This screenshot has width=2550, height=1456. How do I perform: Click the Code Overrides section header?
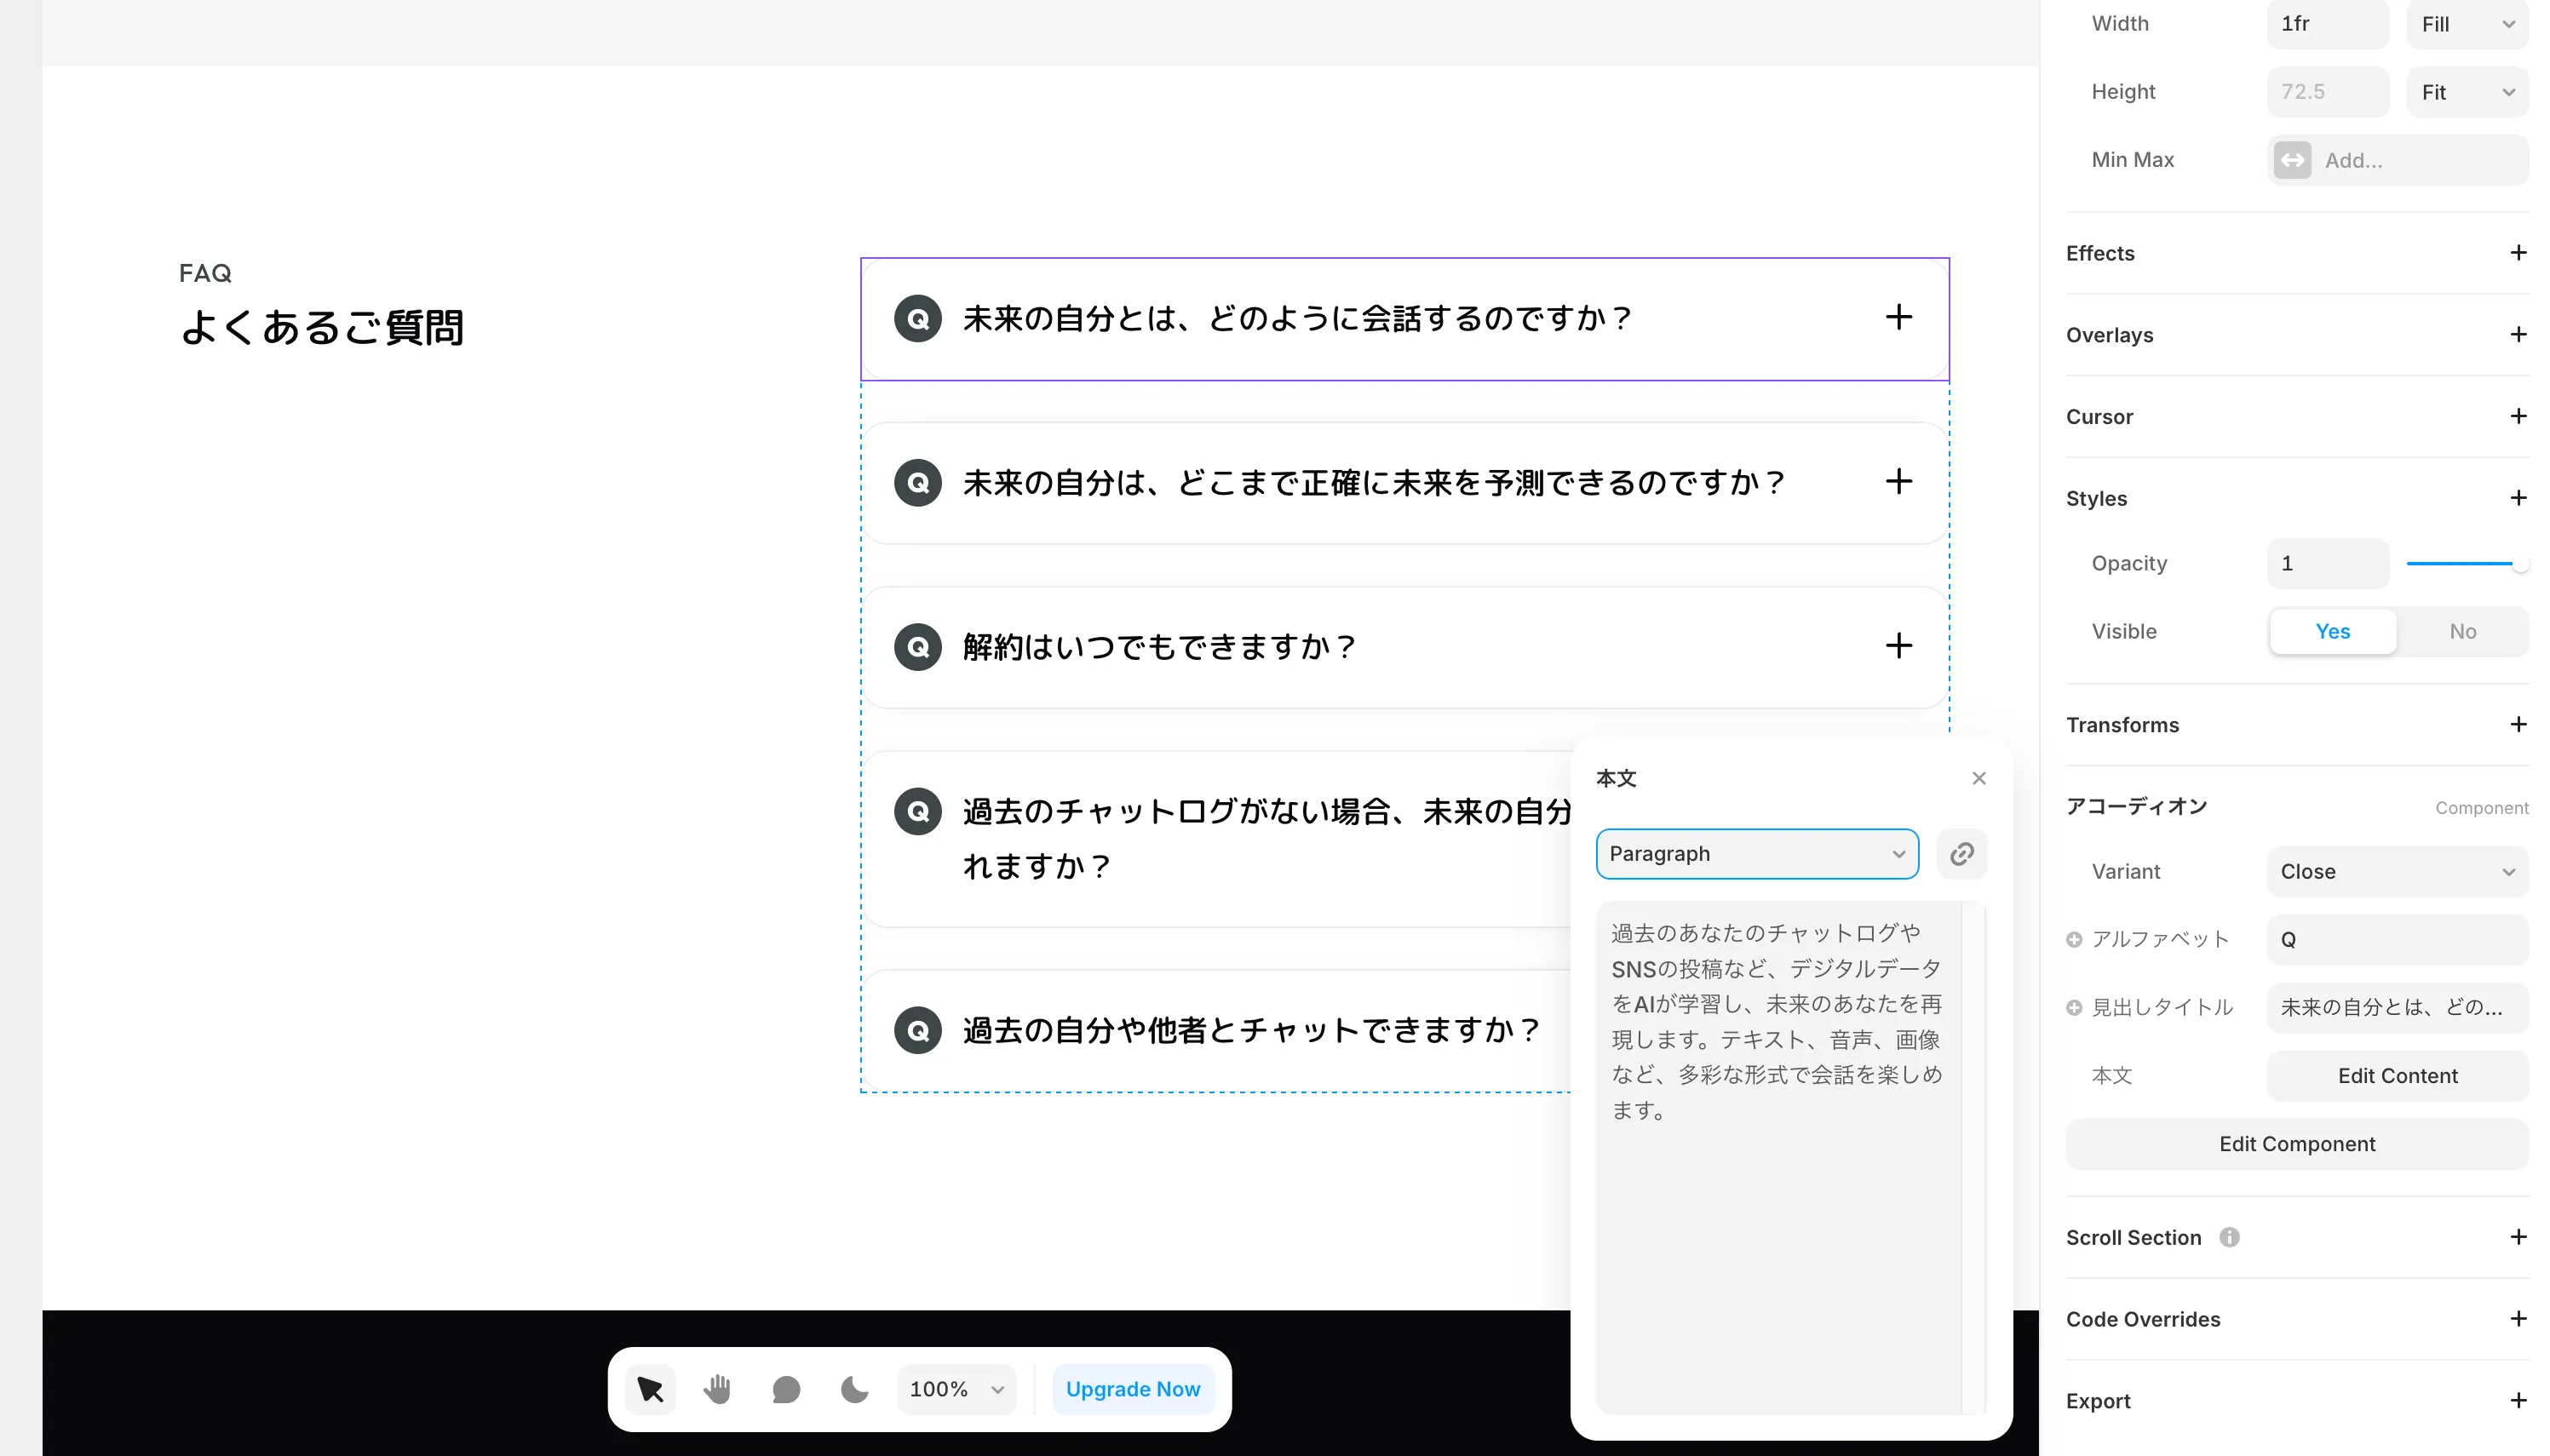pyautogui.click(x=2143, y=1320)
